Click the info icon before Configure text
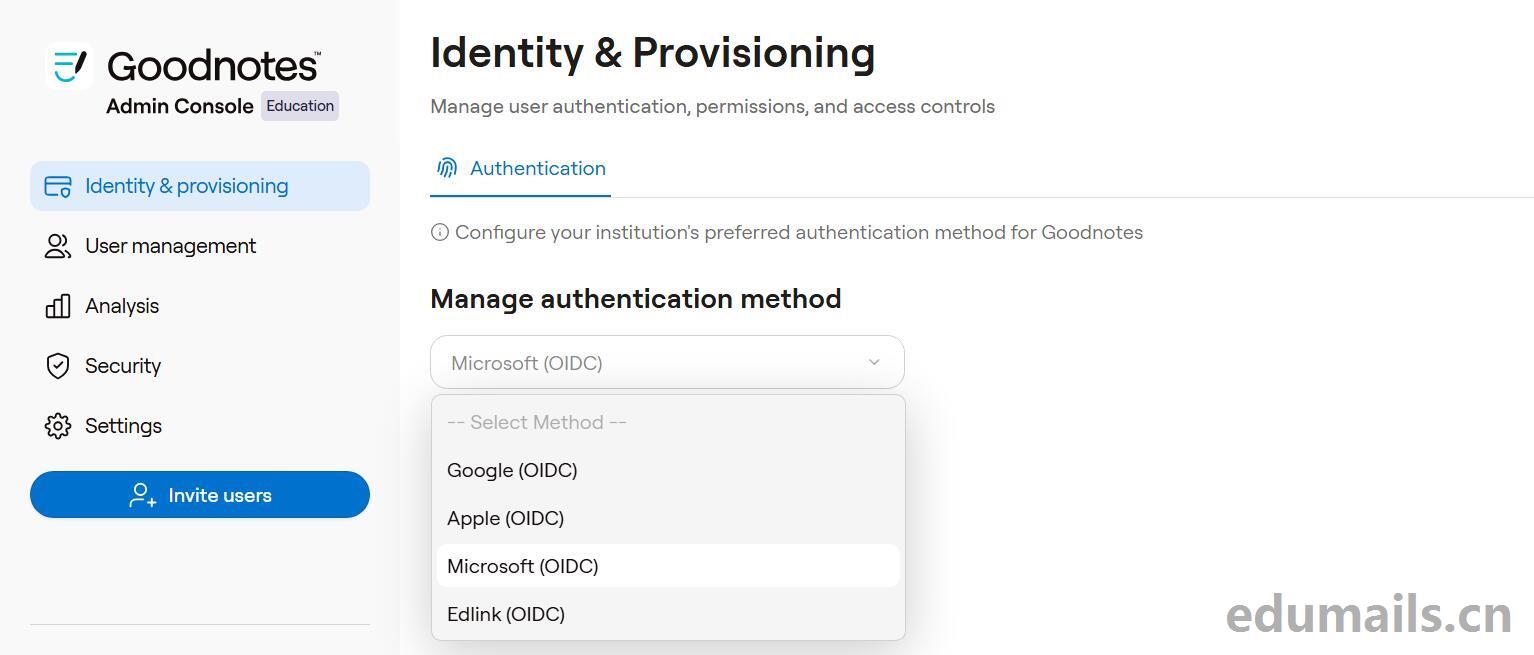Image resolution: width=1534 pixels, height=655 pixels. point(439,233)
